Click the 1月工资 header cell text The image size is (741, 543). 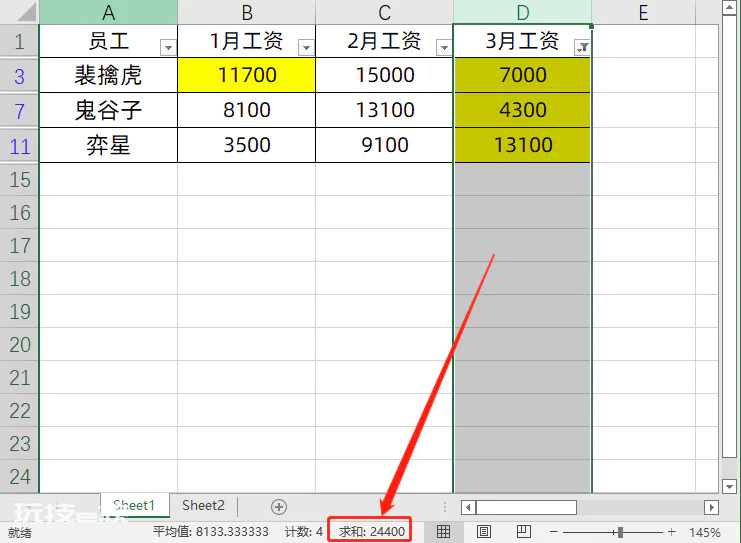246,41
